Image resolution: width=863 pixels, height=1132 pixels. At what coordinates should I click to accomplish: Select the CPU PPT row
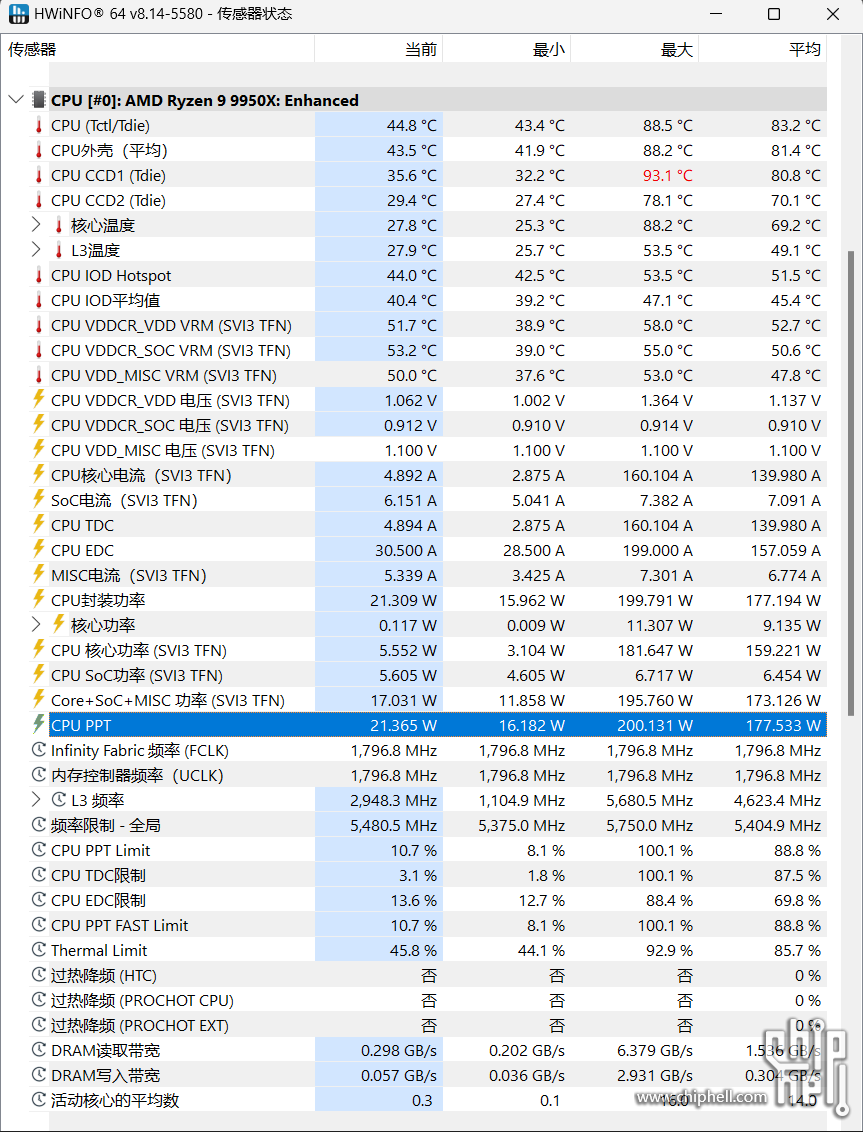pos(438,725)
